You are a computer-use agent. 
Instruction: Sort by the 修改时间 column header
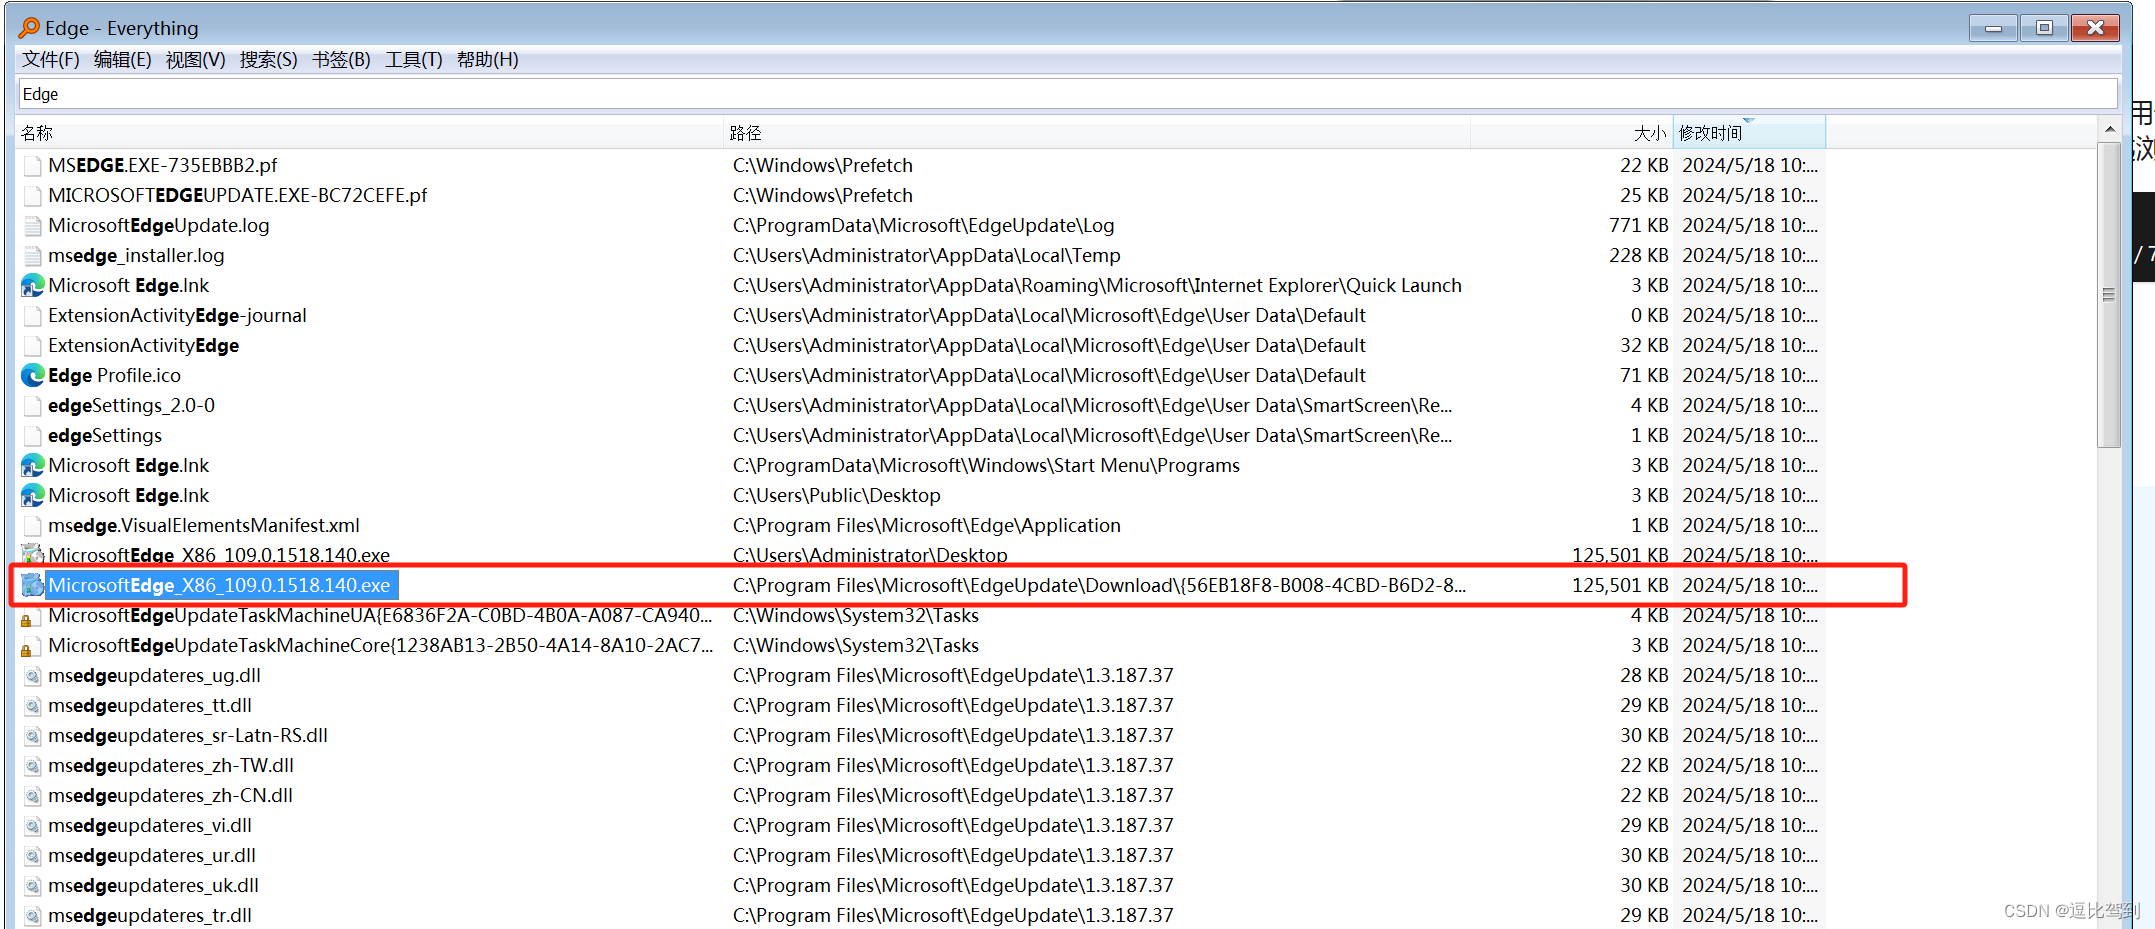pos(1749,133)
